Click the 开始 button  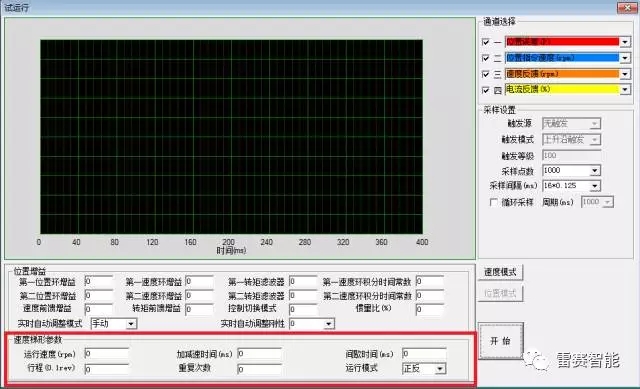point(501,341)
